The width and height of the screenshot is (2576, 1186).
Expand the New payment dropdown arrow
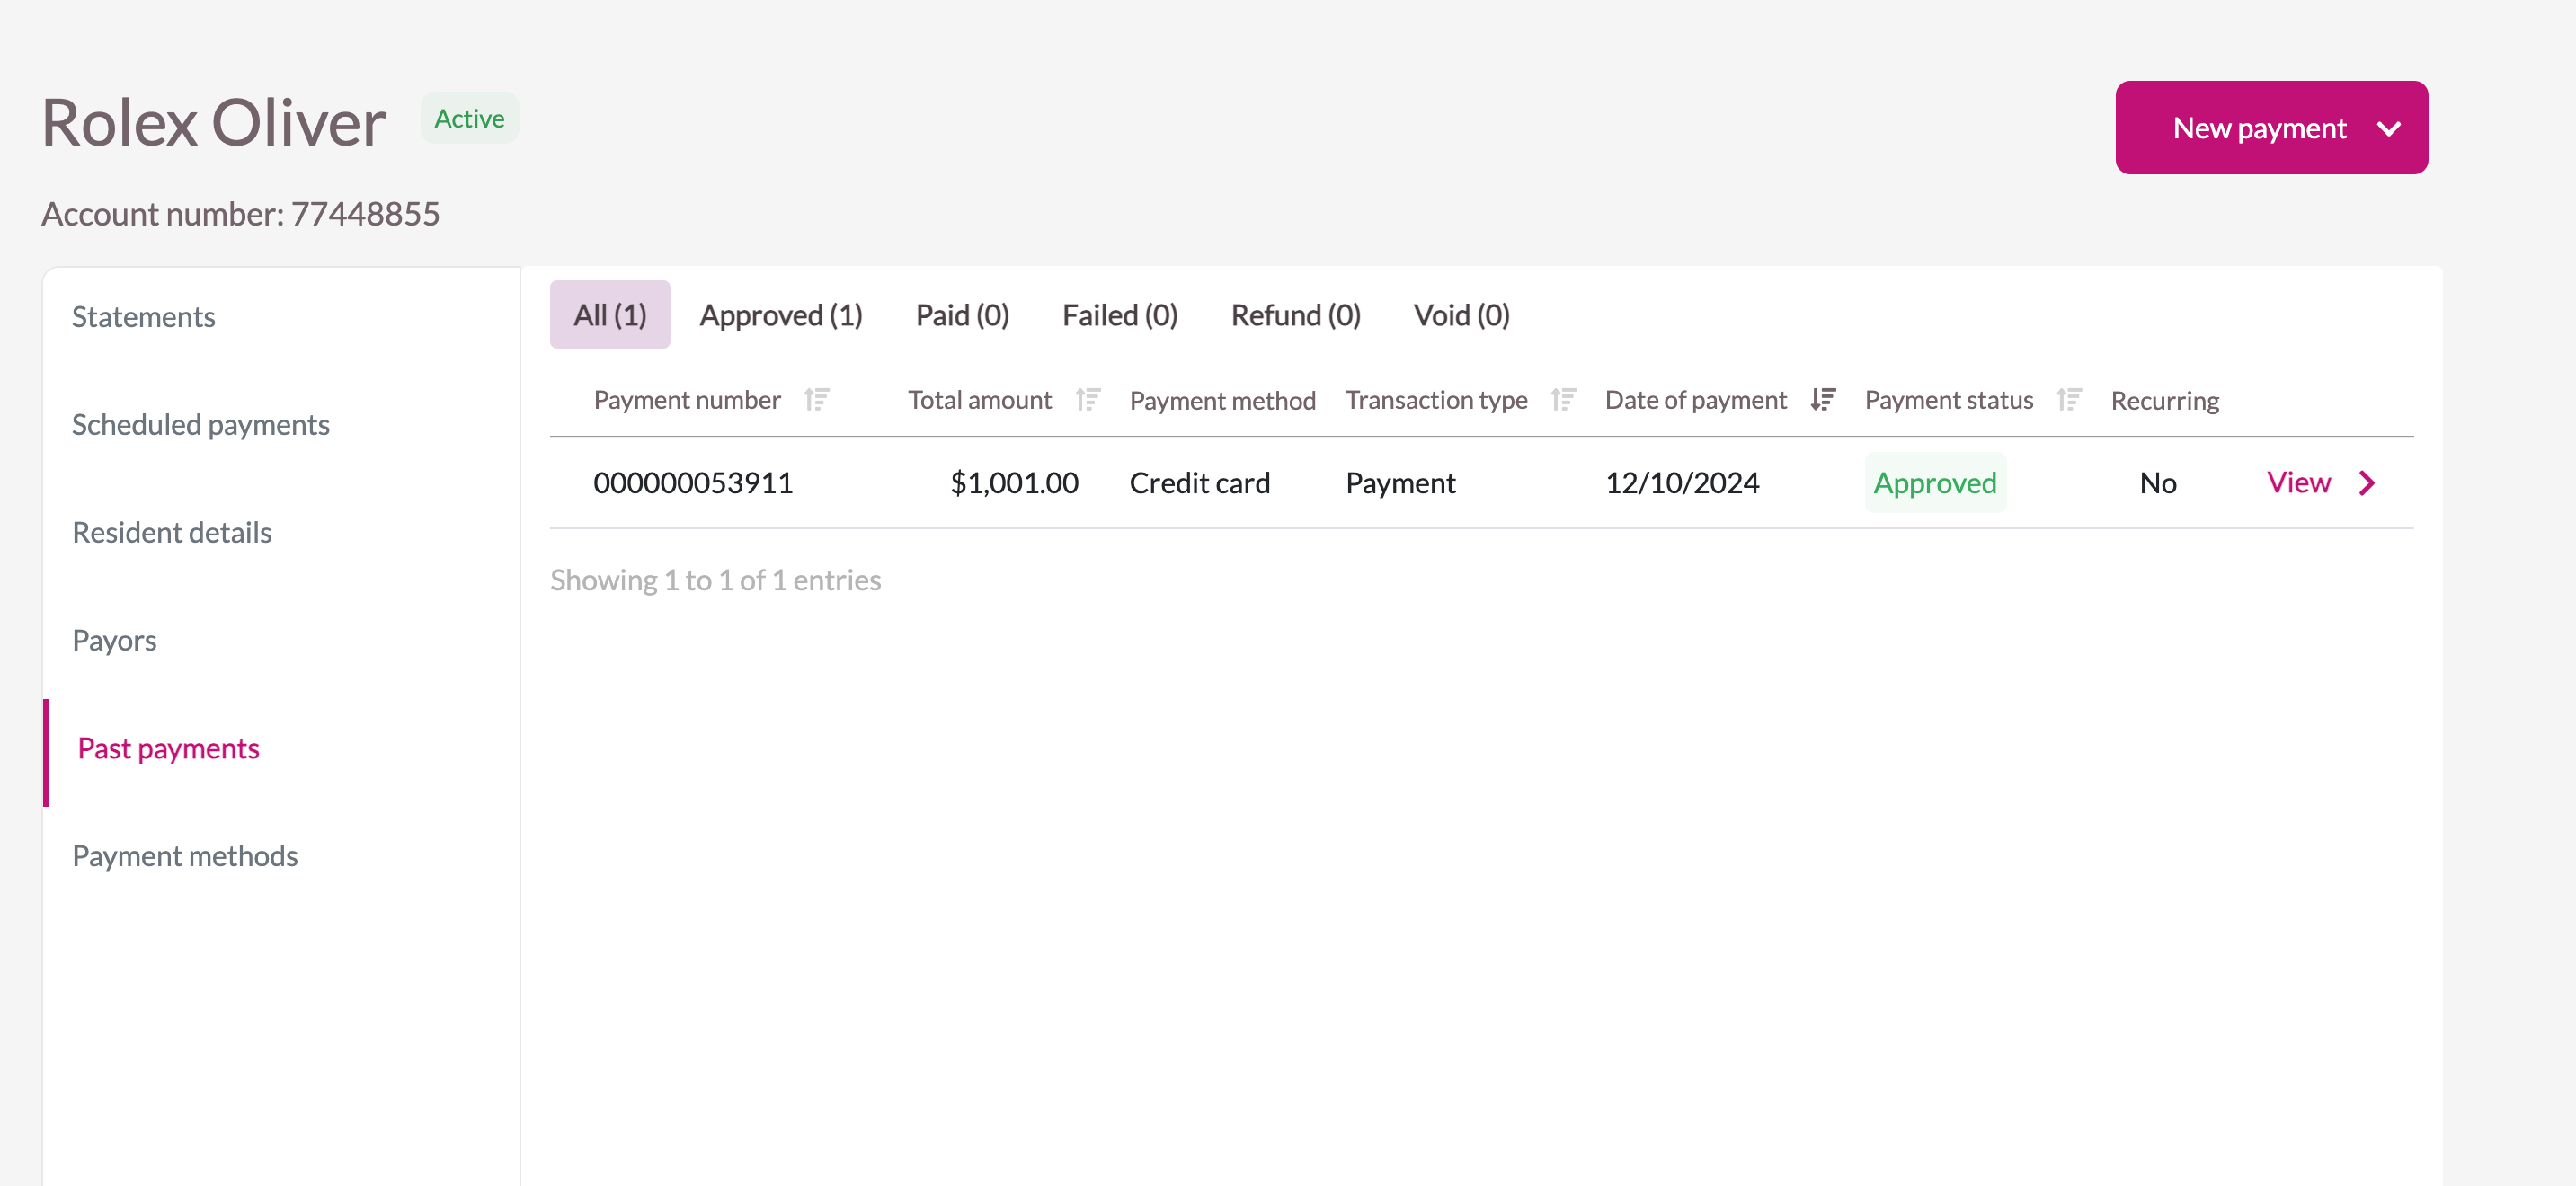pyautogui.click(x=2389, y=129)
